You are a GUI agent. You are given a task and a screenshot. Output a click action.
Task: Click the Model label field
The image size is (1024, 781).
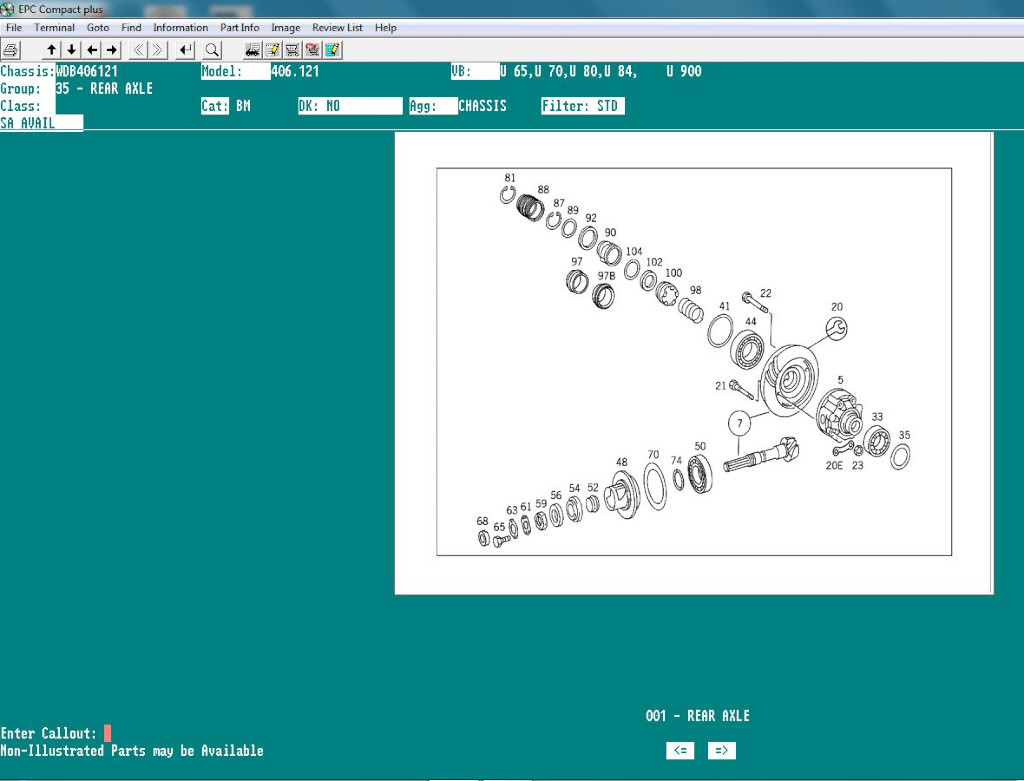236,71
